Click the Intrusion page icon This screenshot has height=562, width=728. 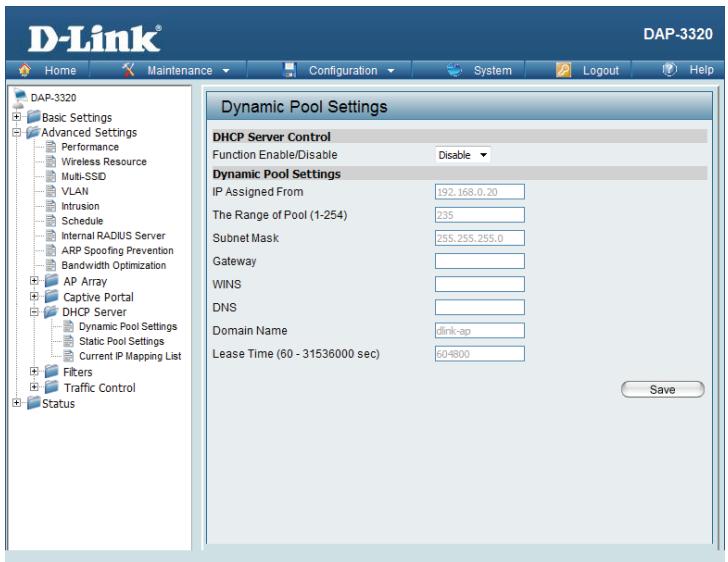point(51,206)
